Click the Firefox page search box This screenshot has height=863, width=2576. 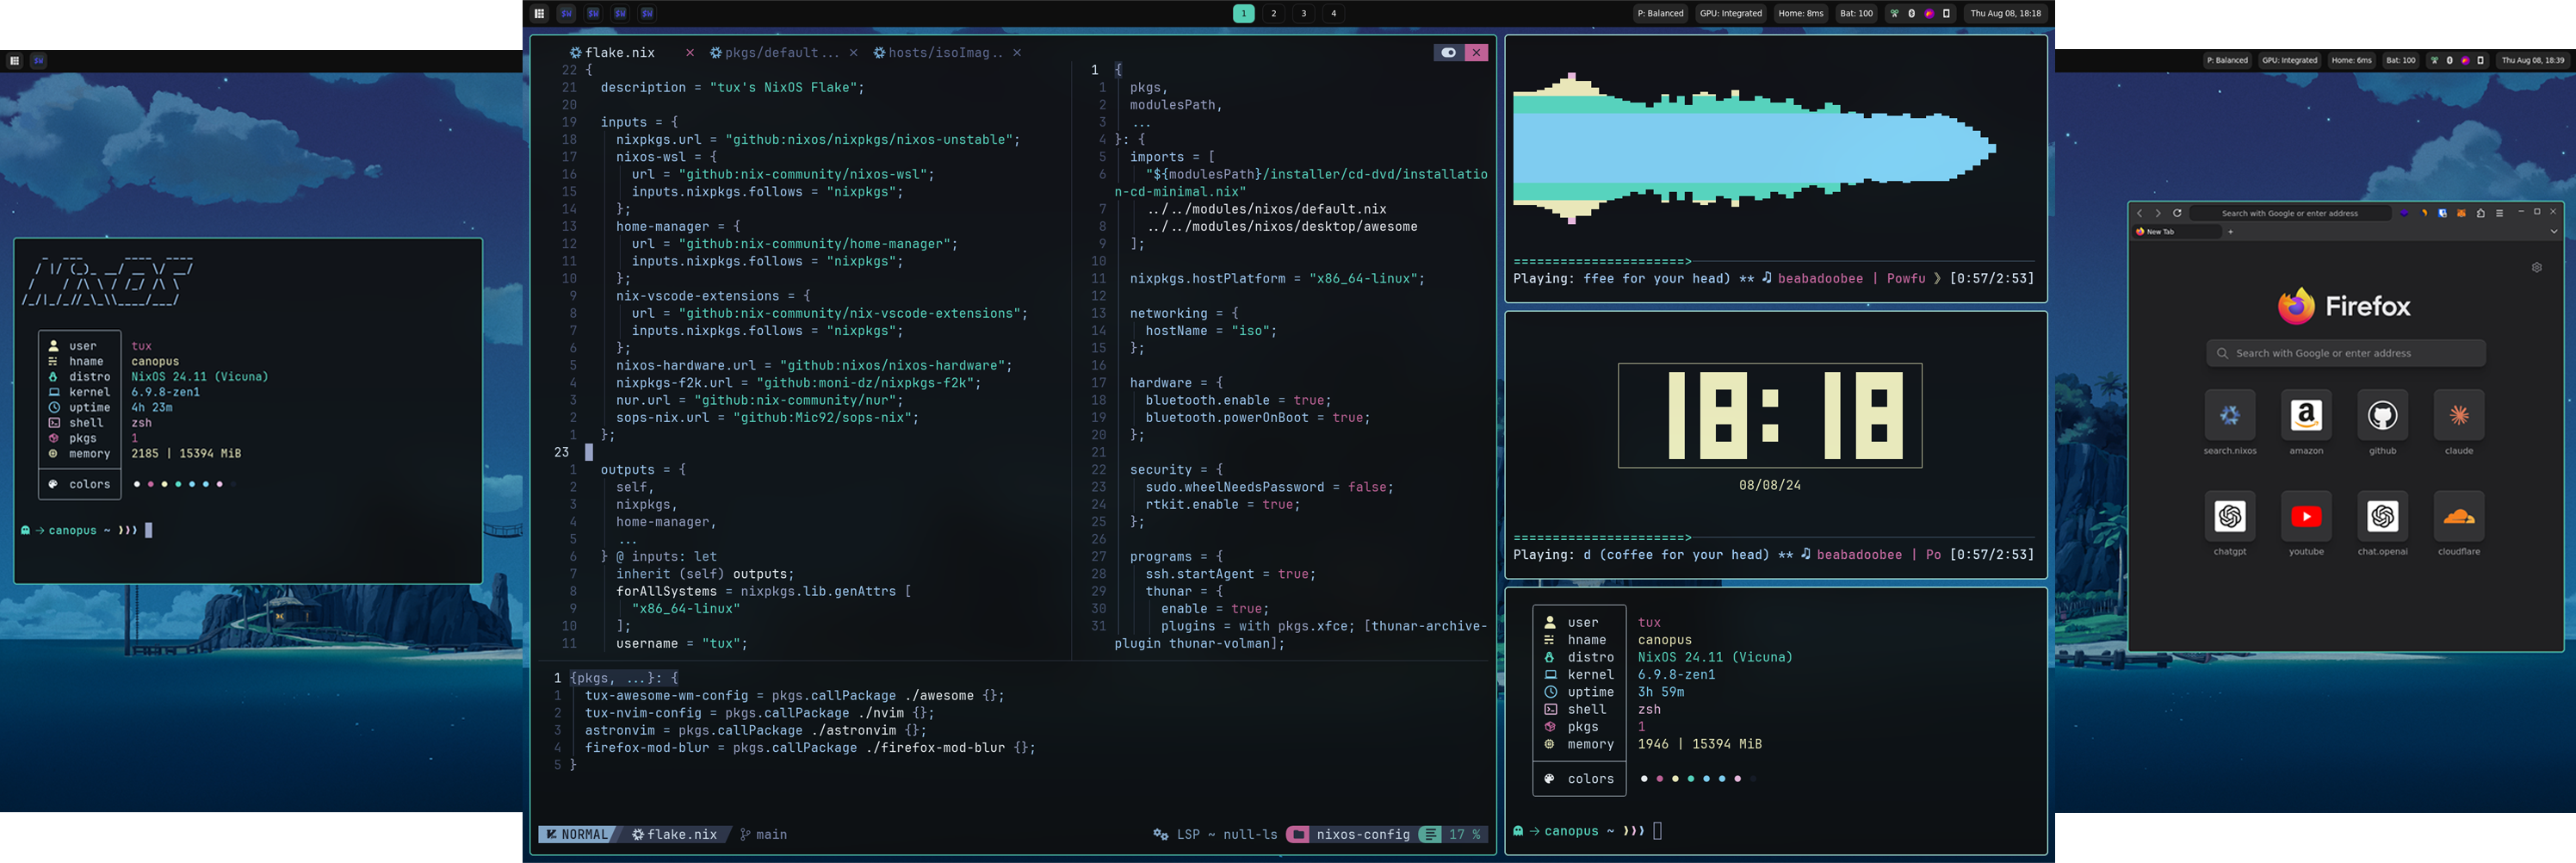point(2345,353)
